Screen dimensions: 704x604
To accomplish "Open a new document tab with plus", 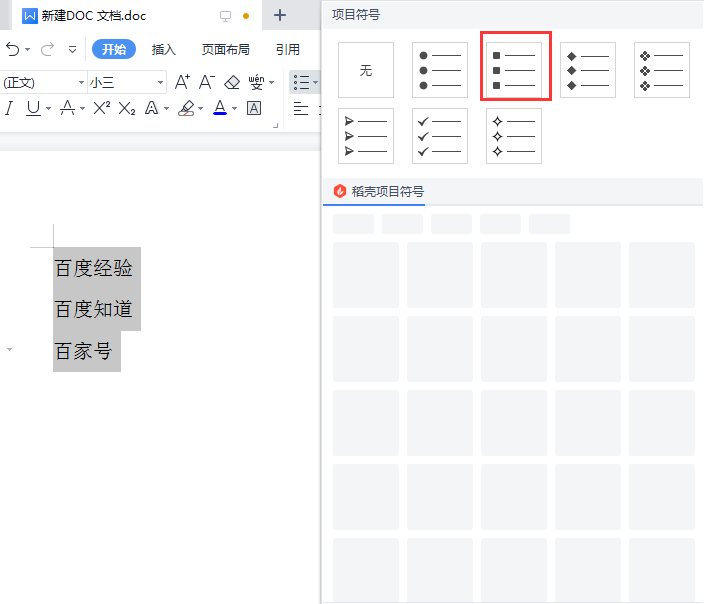I will [x=280, y=15].
